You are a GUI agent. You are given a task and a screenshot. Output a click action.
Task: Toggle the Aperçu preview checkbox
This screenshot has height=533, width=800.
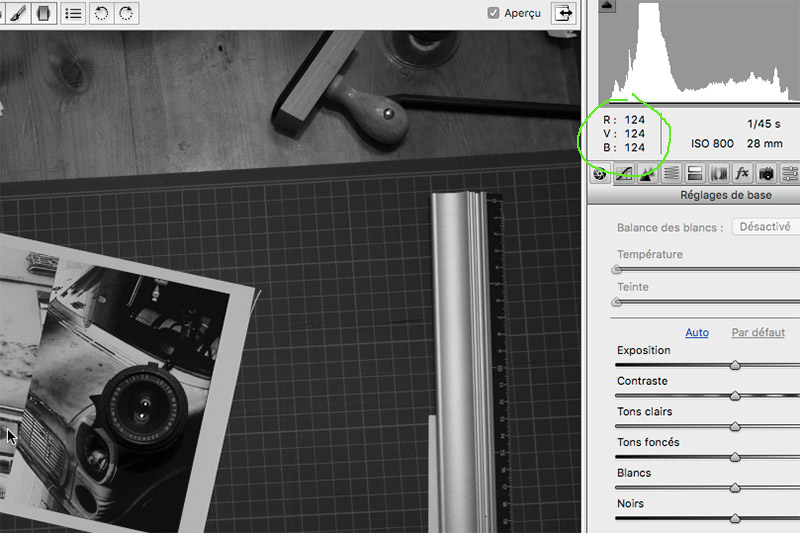point(493,13)
